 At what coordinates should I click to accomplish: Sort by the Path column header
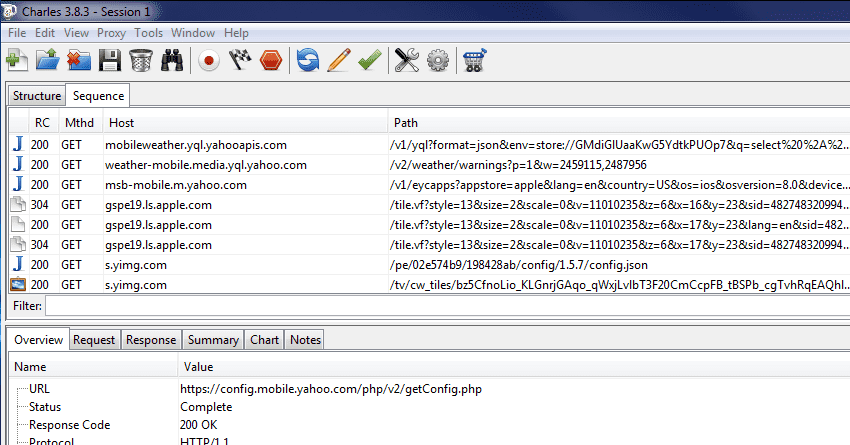click(x=619, y=123)
